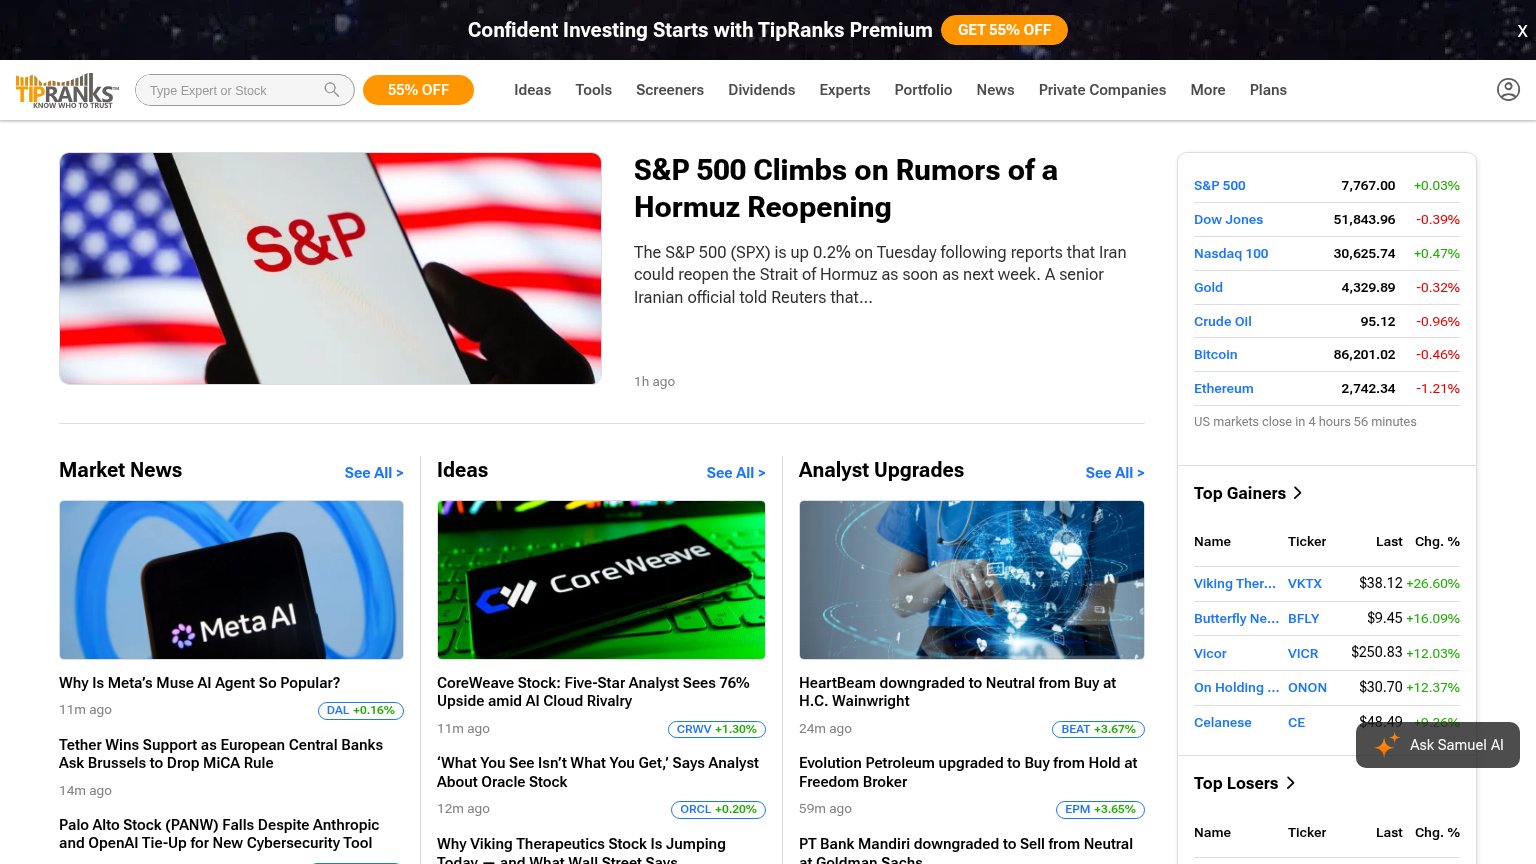The image size is (1536, 864).
Task: Open the Screeners menu
Action: tap(670, 90)
